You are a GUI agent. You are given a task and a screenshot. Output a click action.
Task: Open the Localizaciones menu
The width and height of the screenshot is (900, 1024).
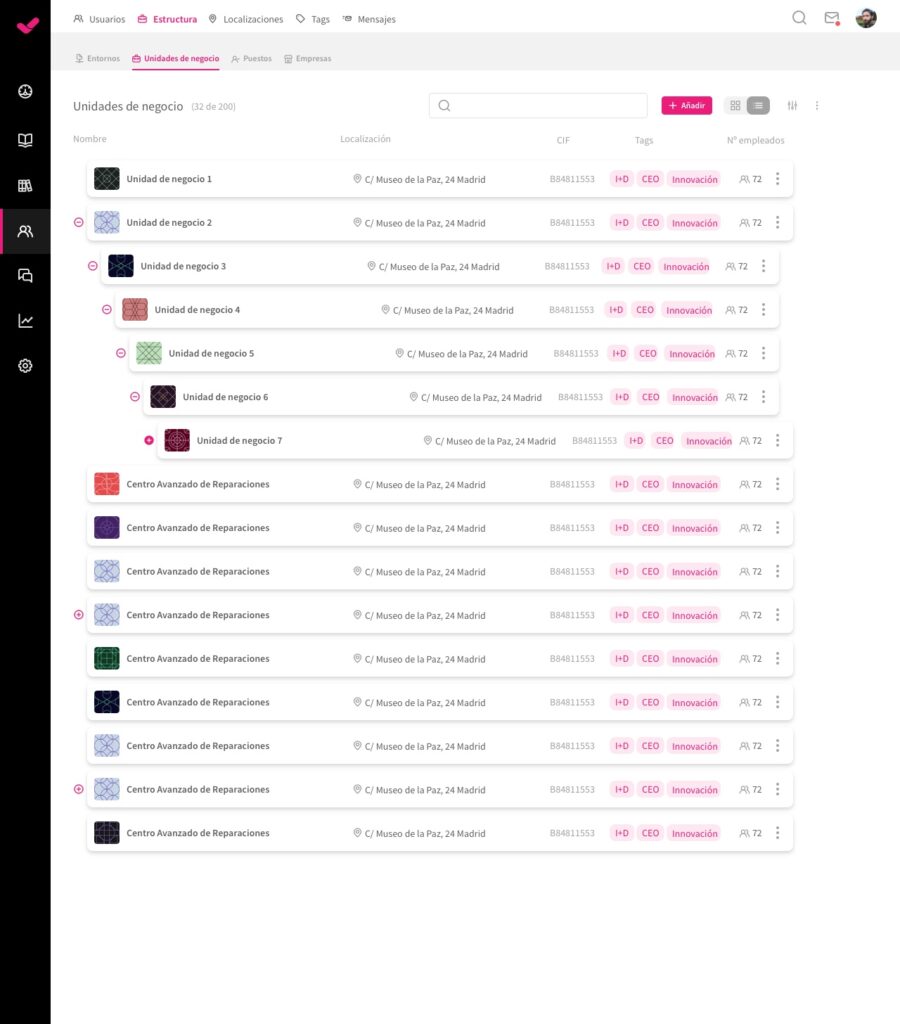(x=245, y=19)
